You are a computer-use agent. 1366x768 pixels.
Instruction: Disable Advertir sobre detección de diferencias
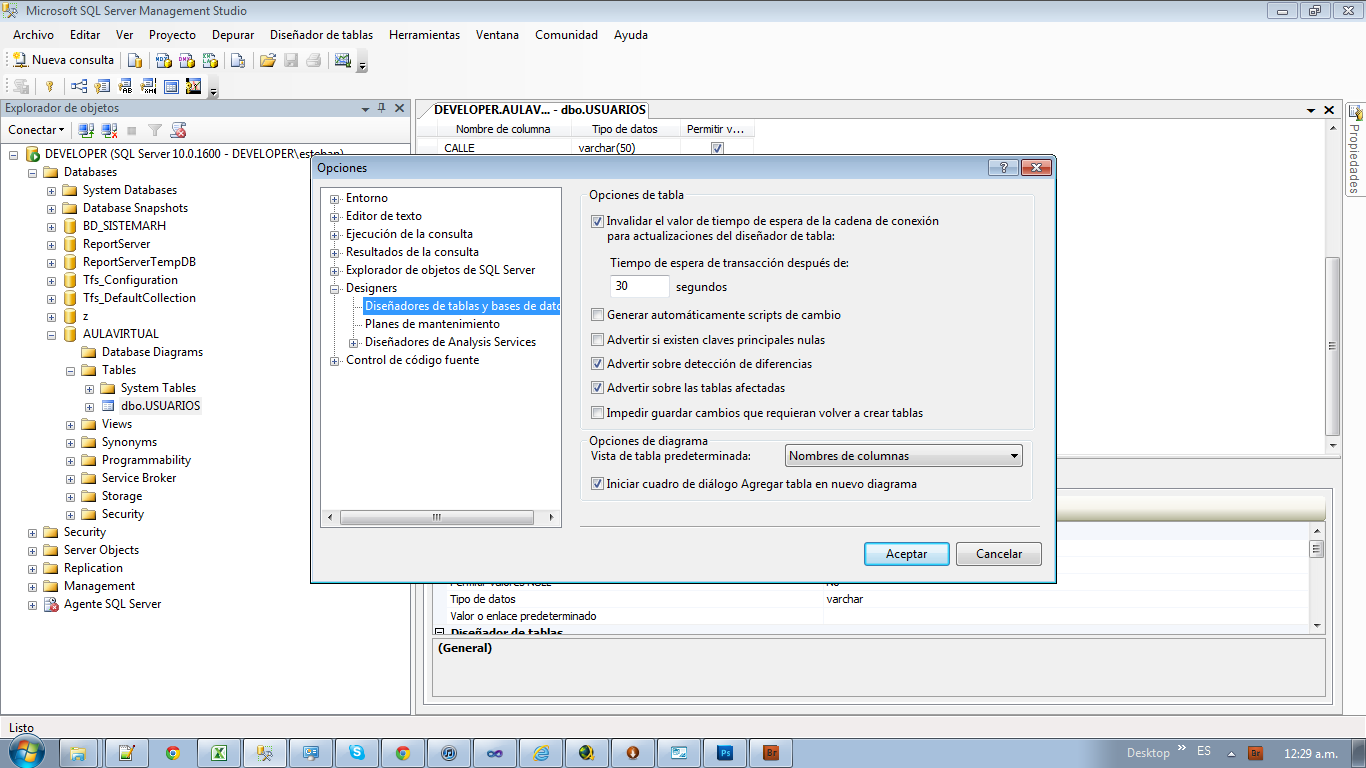pos(597,363)
